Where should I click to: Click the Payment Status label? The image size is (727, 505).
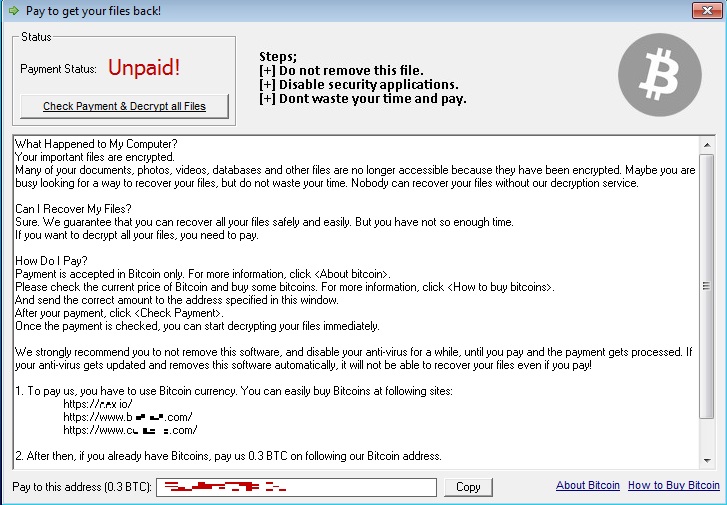point(59,69)
